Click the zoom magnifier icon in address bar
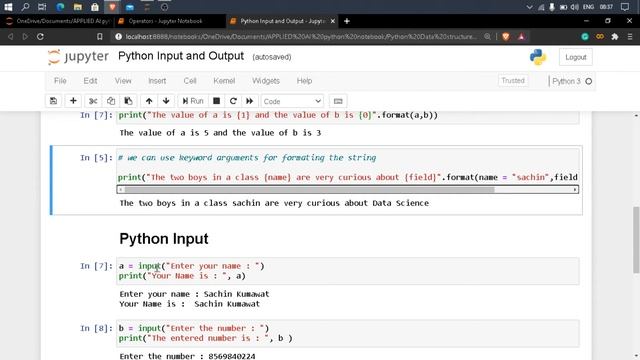Image resolution: width=640 pixels, height=360 pixels. pyautogui.click(x=487, y=36)
